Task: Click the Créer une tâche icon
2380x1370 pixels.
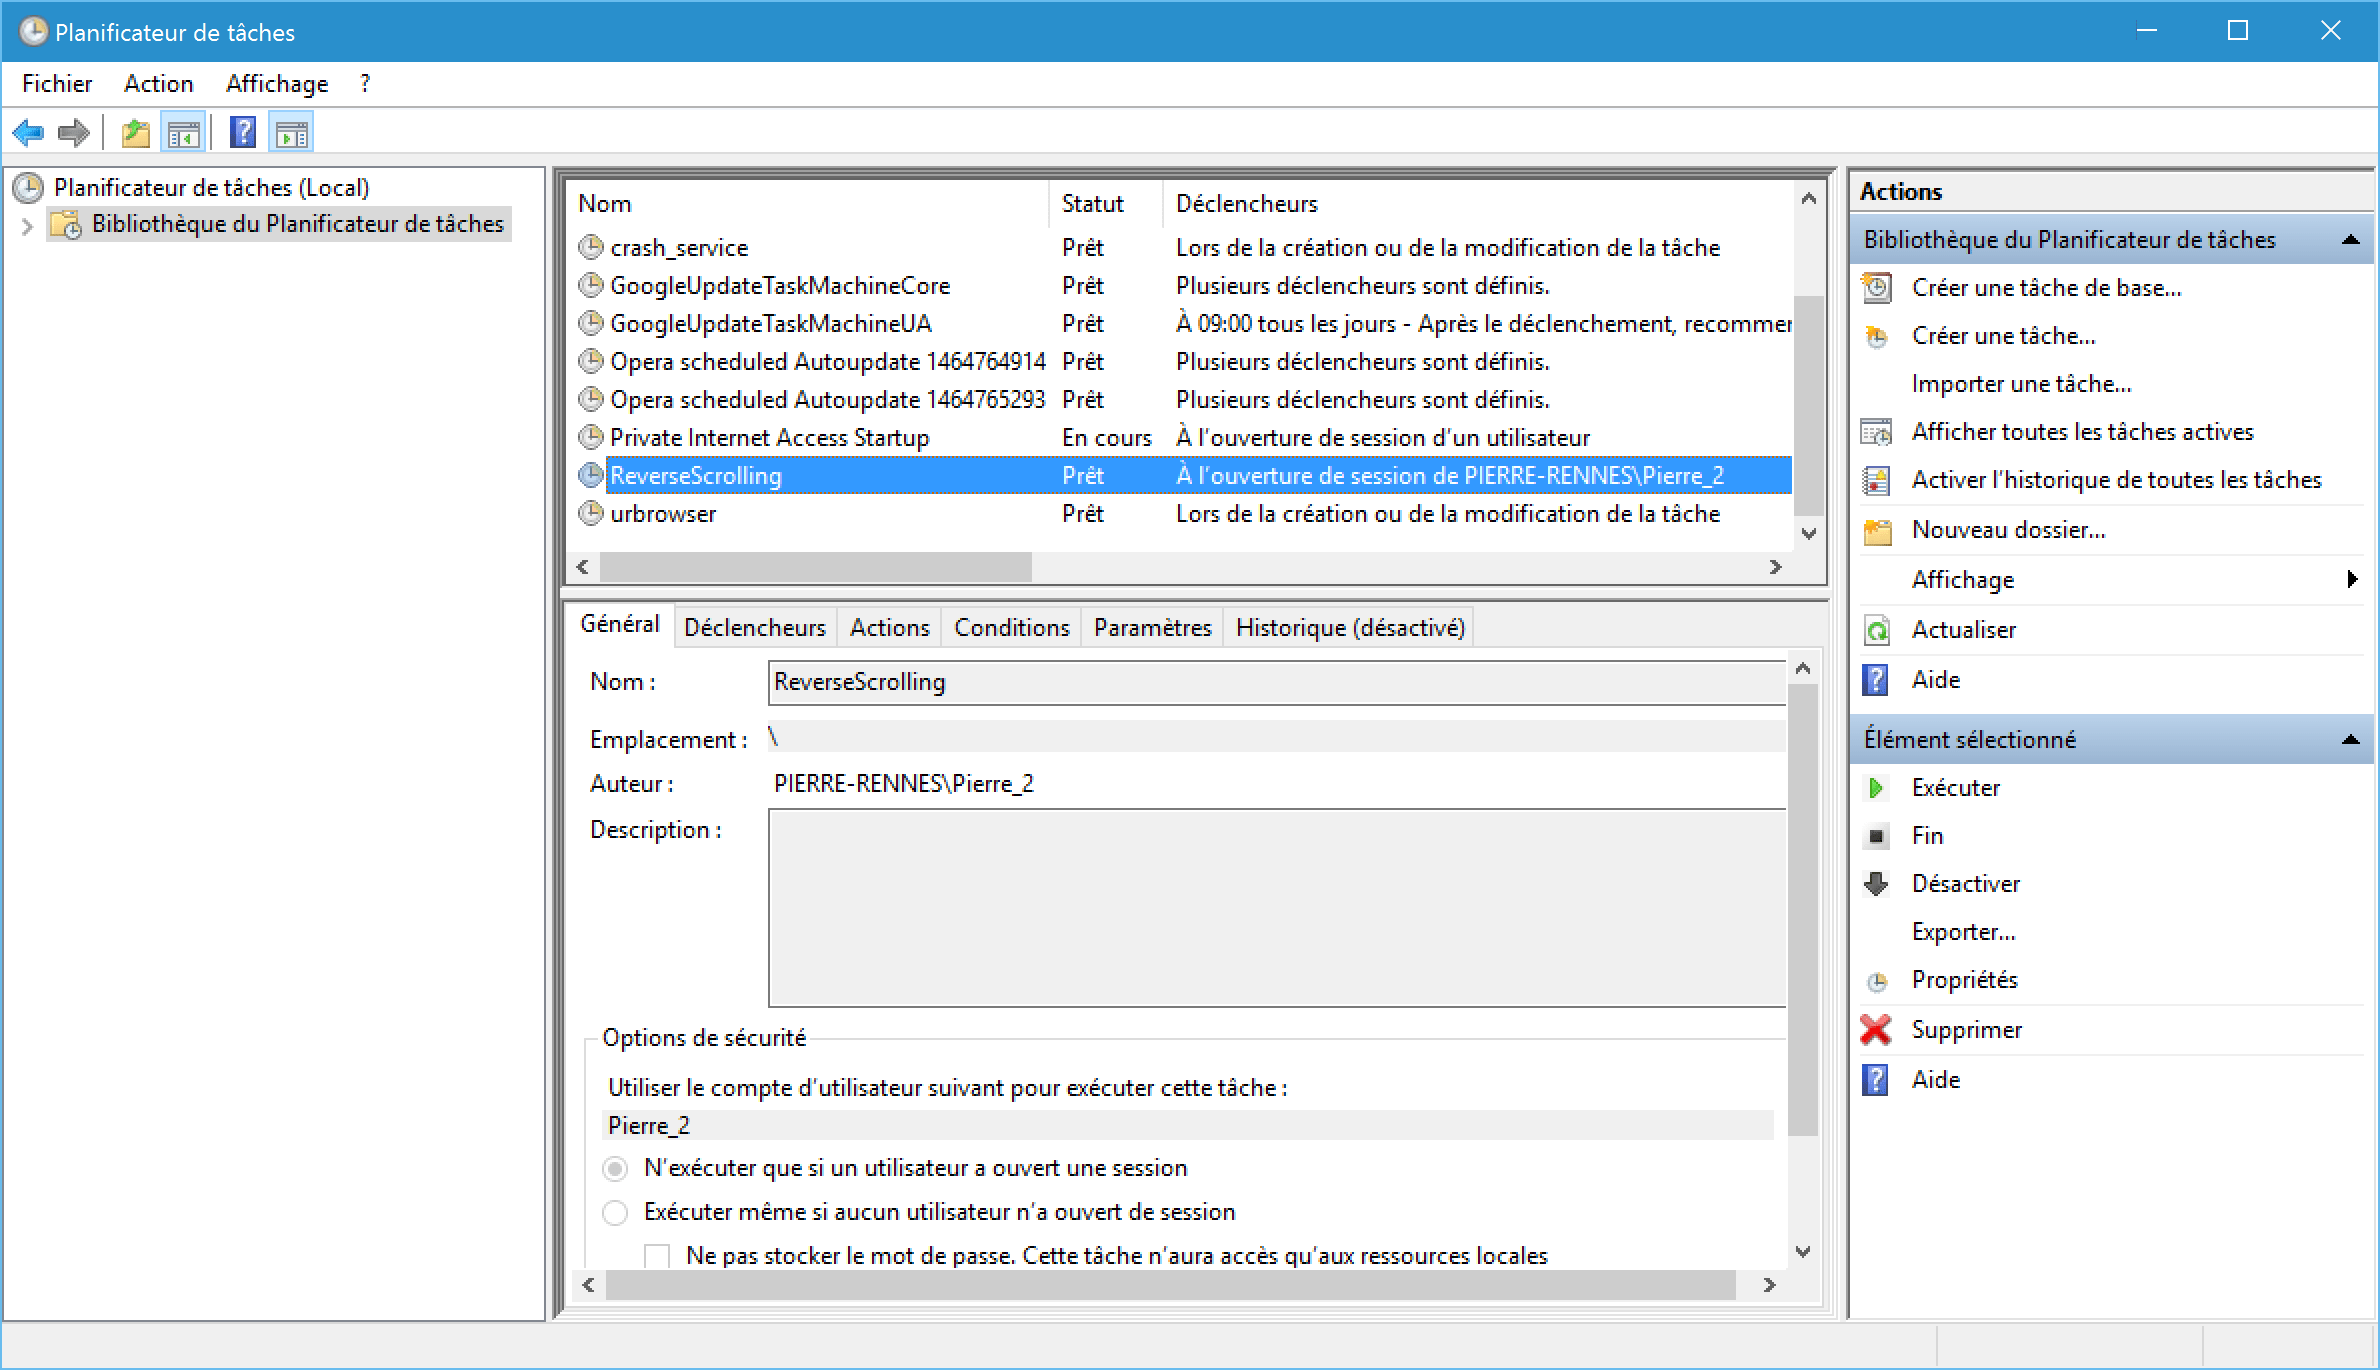Action: tap(1877, 336)
